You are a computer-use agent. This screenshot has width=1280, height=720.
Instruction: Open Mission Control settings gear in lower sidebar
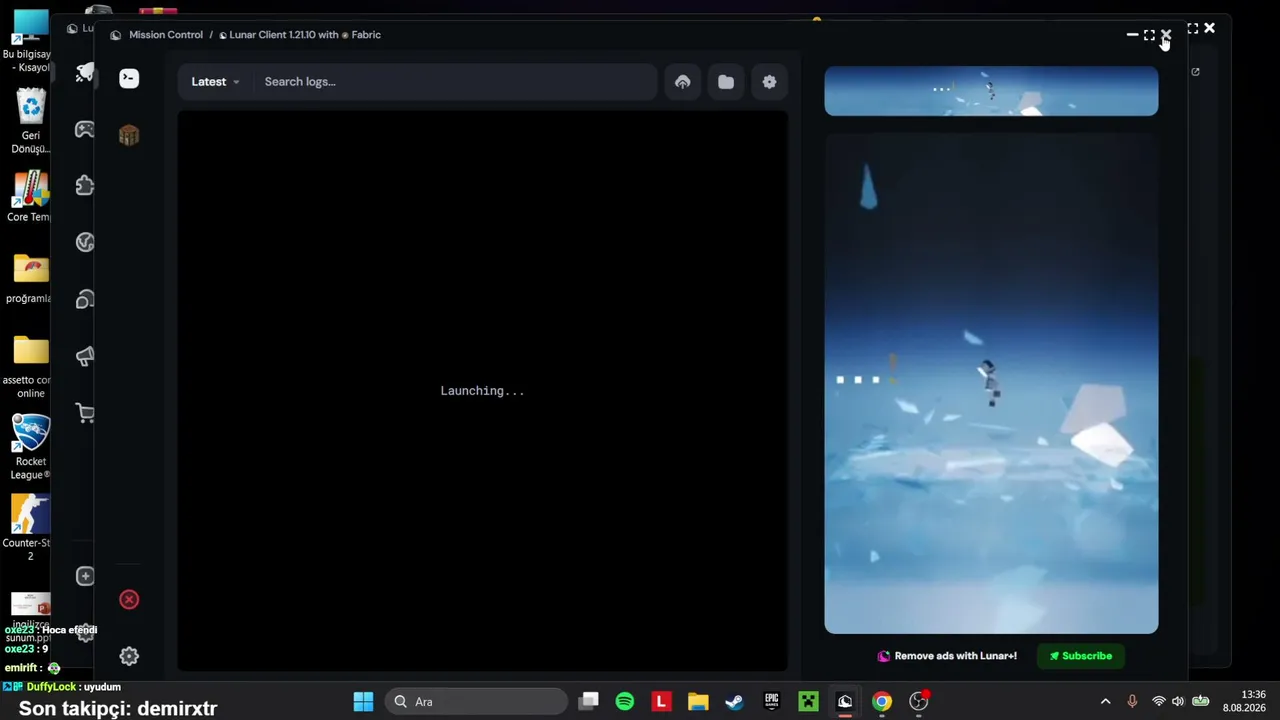tap(129, 656)
